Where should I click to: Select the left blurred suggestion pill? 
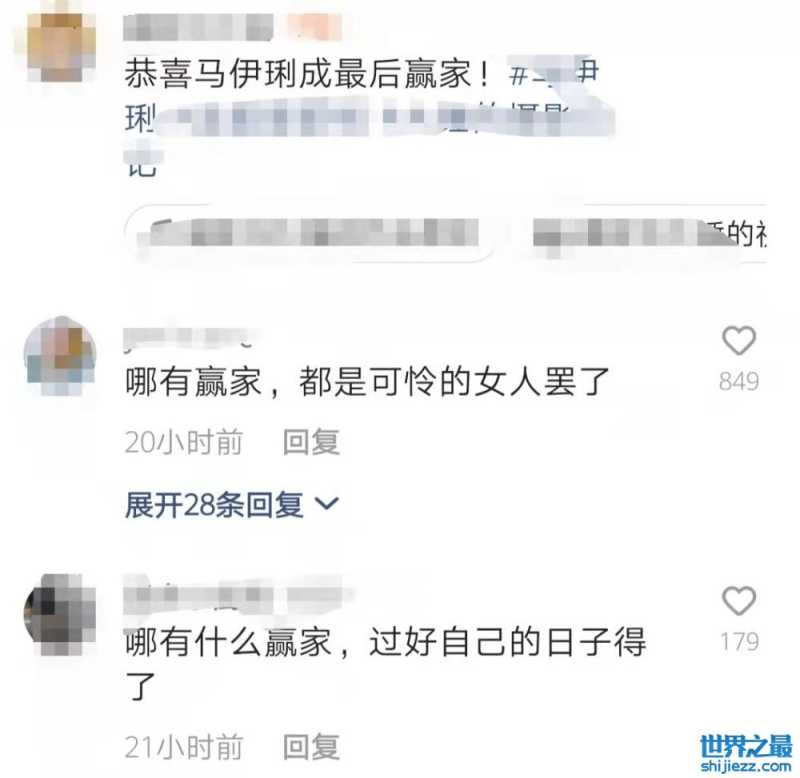(310, 233)
